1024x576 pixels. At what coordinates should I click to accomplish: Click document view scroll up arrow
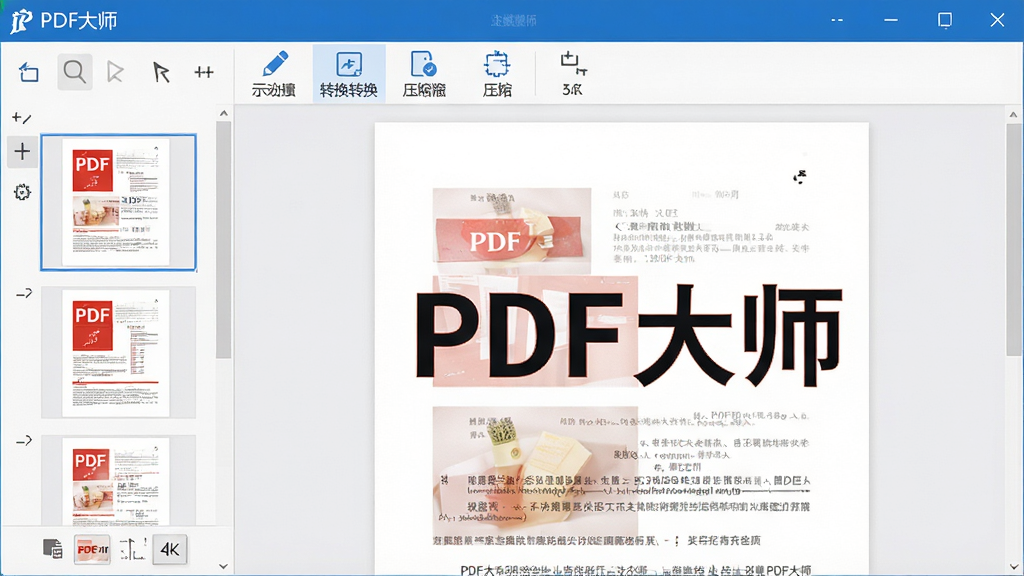click(1014, 114)
